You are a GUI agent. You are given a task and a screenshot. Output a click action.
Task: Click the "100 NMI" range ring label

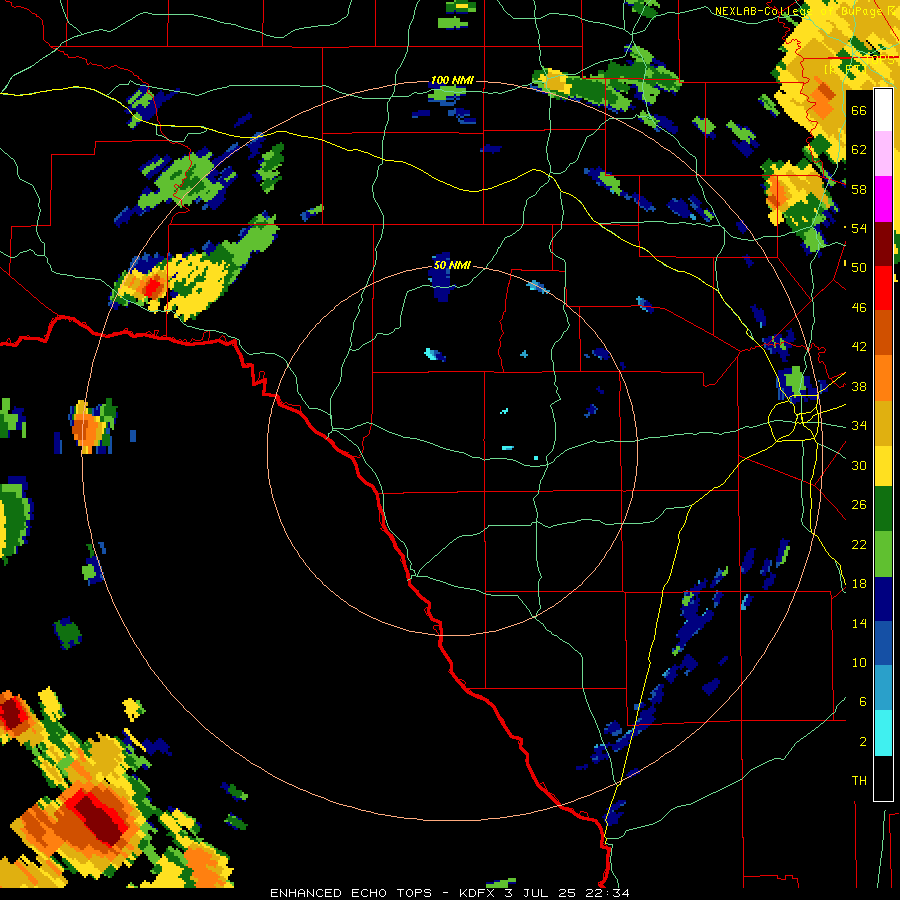pos(452,80)
